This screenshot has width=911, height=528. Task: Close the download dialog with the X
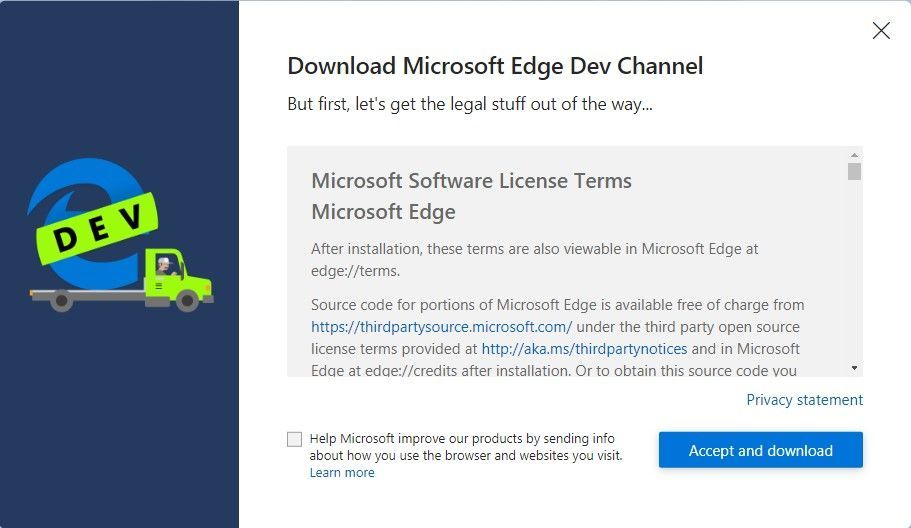[x=881, y=30]
